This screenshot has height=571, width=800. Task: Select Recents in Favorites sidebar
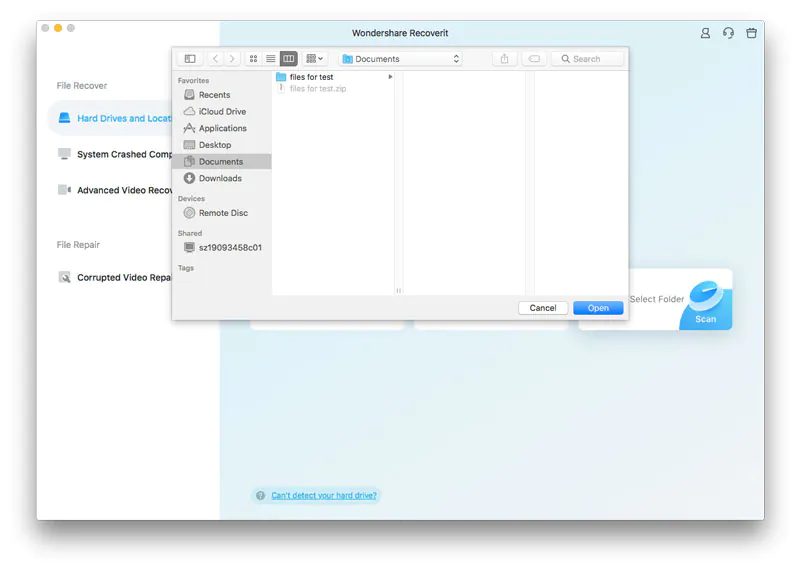point(221,95)
